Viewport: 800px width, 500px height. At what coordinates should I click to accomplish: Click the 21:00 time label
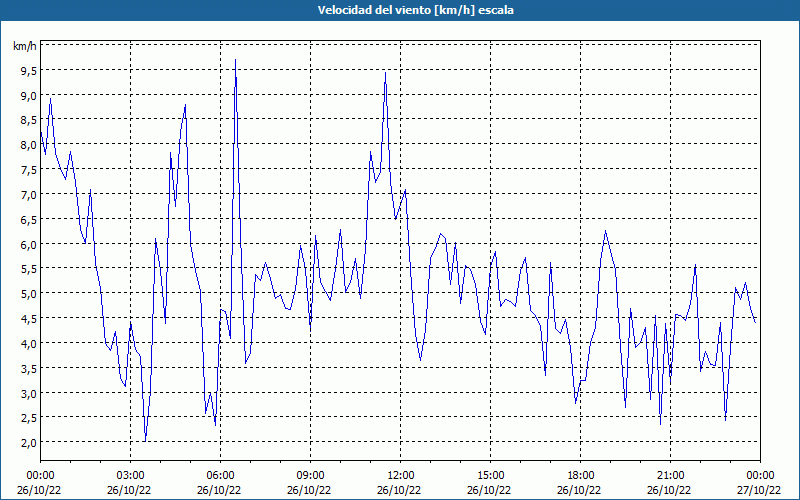point(670,476)
